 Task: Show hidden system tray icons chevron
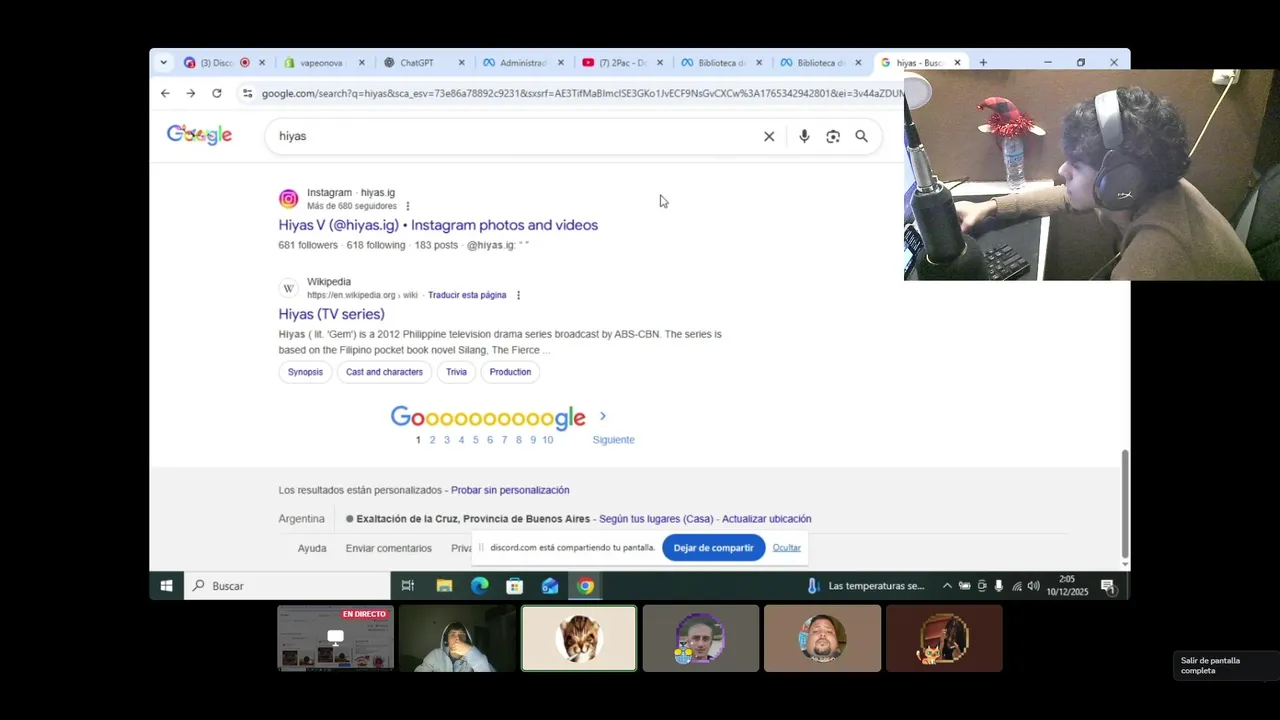click(x=947, y=586)
